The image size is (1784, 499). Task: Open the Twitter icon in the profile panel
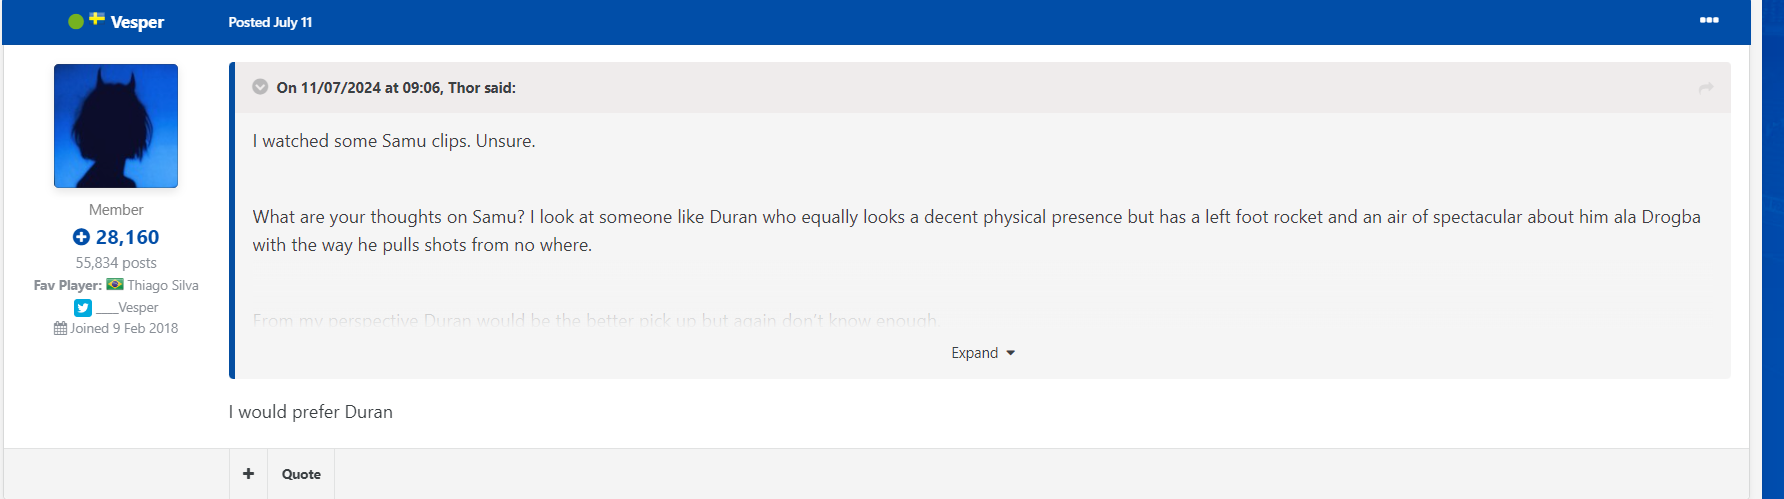click(x=83, y=308)
